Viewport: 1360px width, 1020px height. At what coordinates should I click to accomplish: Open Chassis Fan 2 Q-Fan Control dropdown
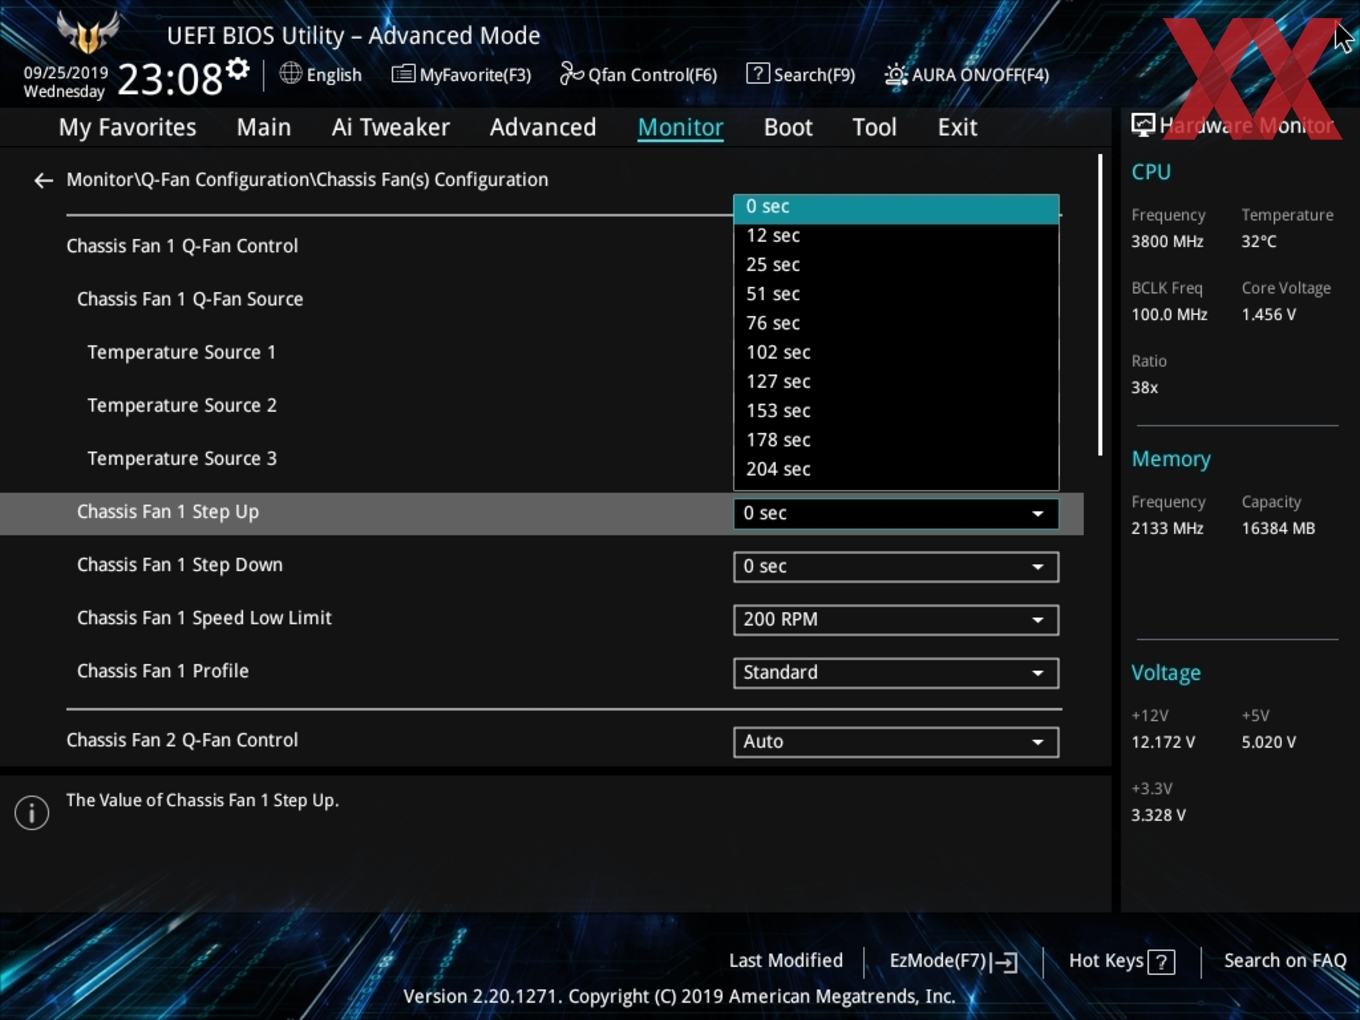click(x=896, y=741)
